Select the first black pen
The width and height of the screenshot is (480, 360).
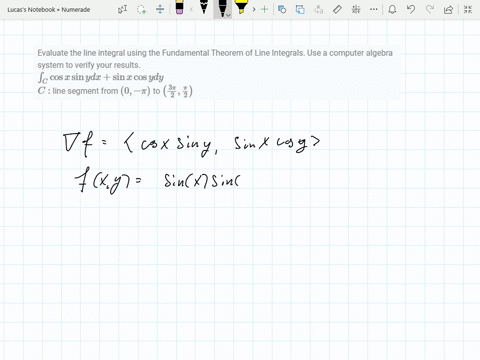click(204, 7)
